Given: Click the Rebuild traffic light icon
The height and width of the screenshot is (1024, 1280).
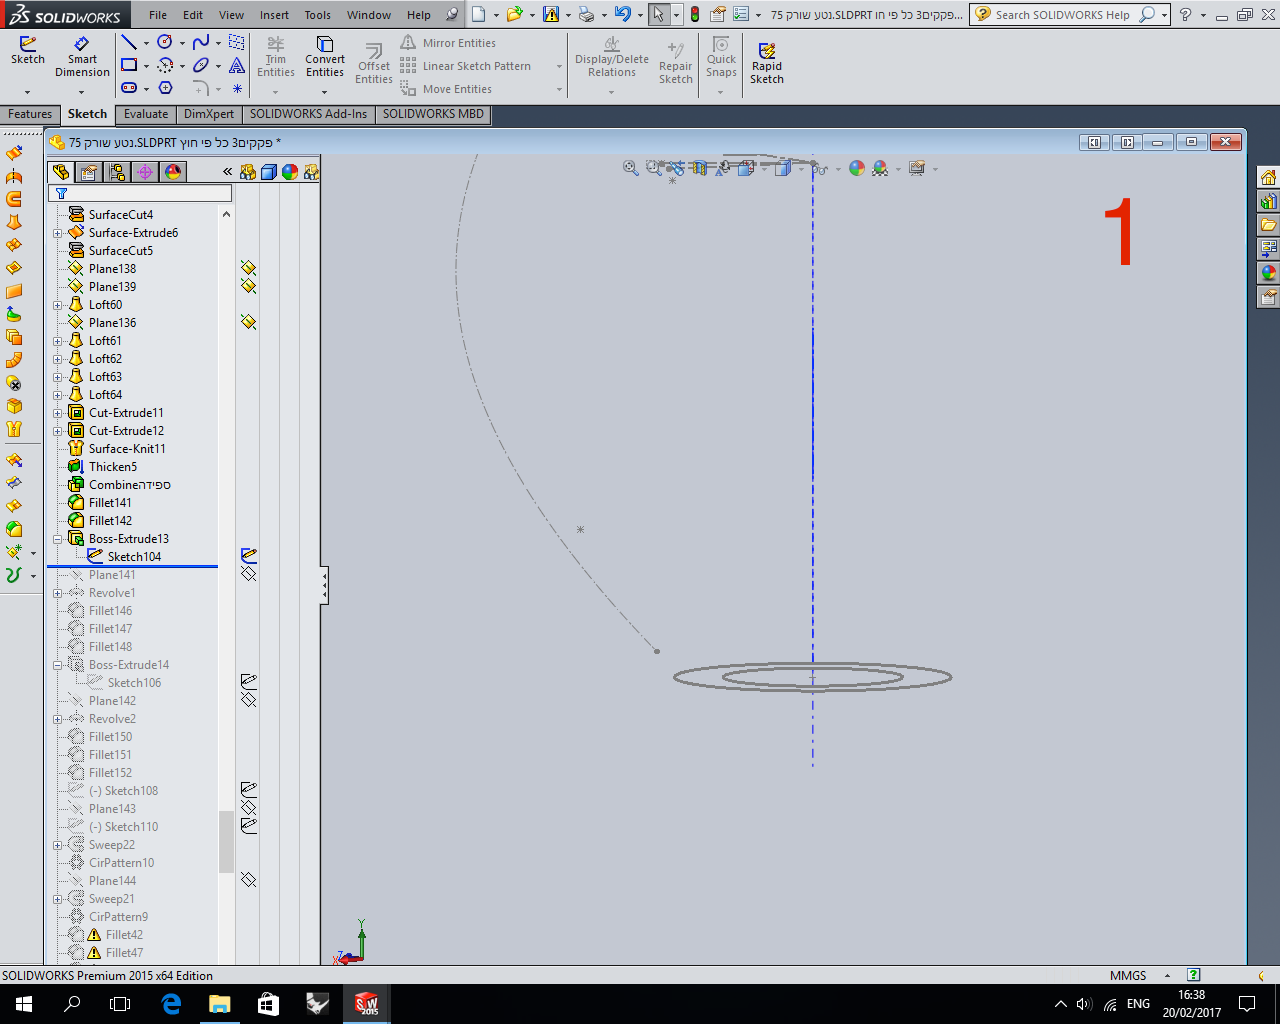Looking at the screenshot, I should (695, 15).
